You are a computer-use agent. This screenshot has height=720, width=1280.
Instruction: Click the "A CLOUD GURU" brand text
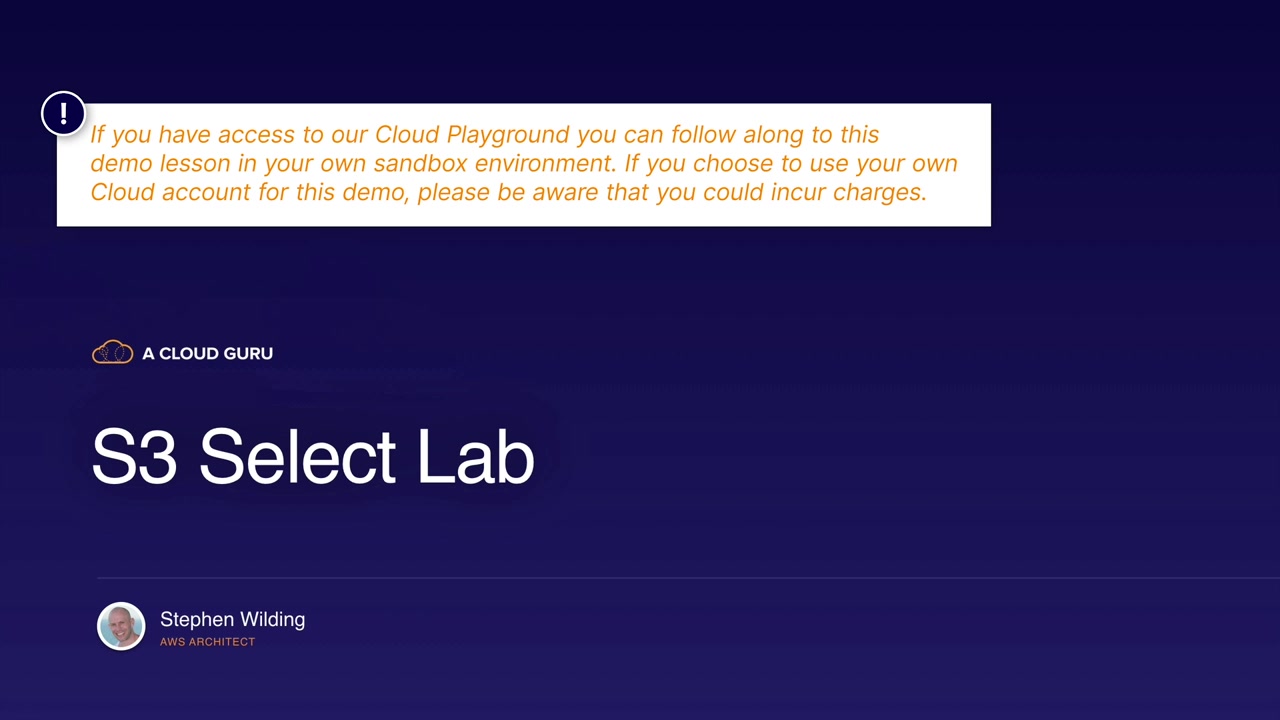[207, 354]
